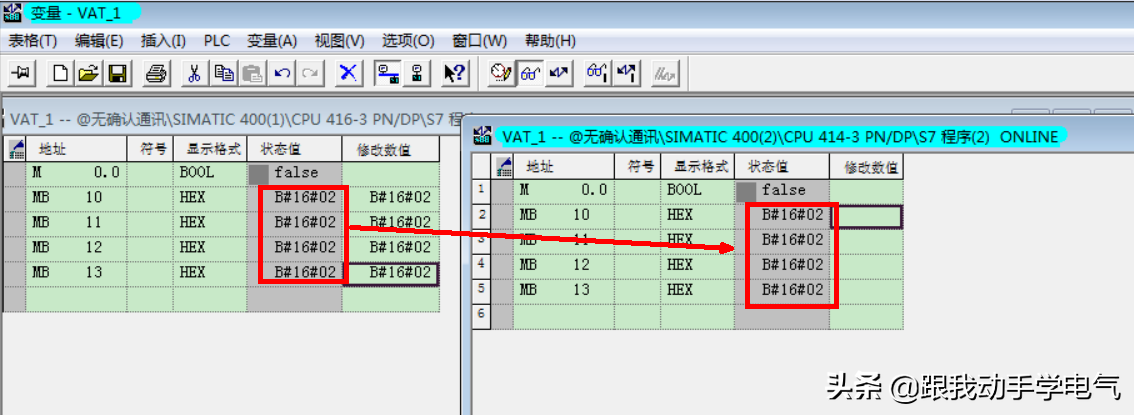Open the 选项(O) menu

click(x=408, y=41)
